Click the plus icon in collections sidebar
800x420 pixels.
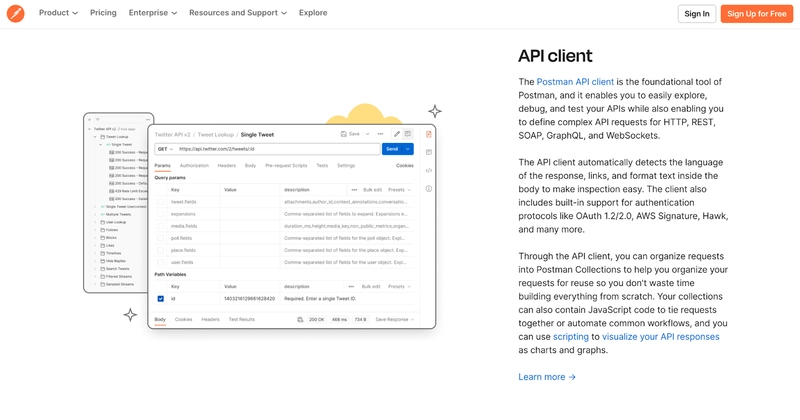[x=89, y=120]
